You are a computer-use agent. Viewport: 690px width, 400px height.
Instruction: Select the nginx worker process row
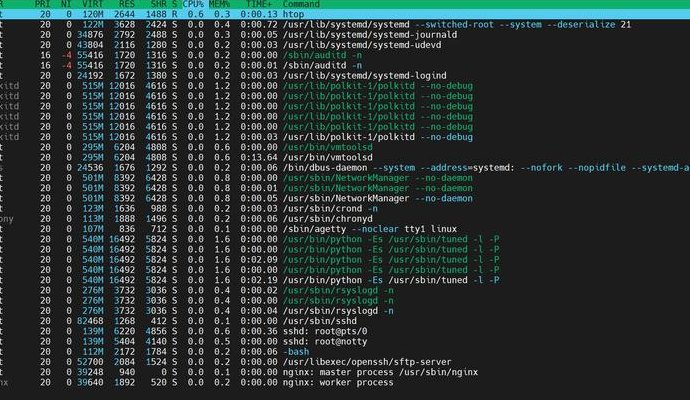[345, 382]
